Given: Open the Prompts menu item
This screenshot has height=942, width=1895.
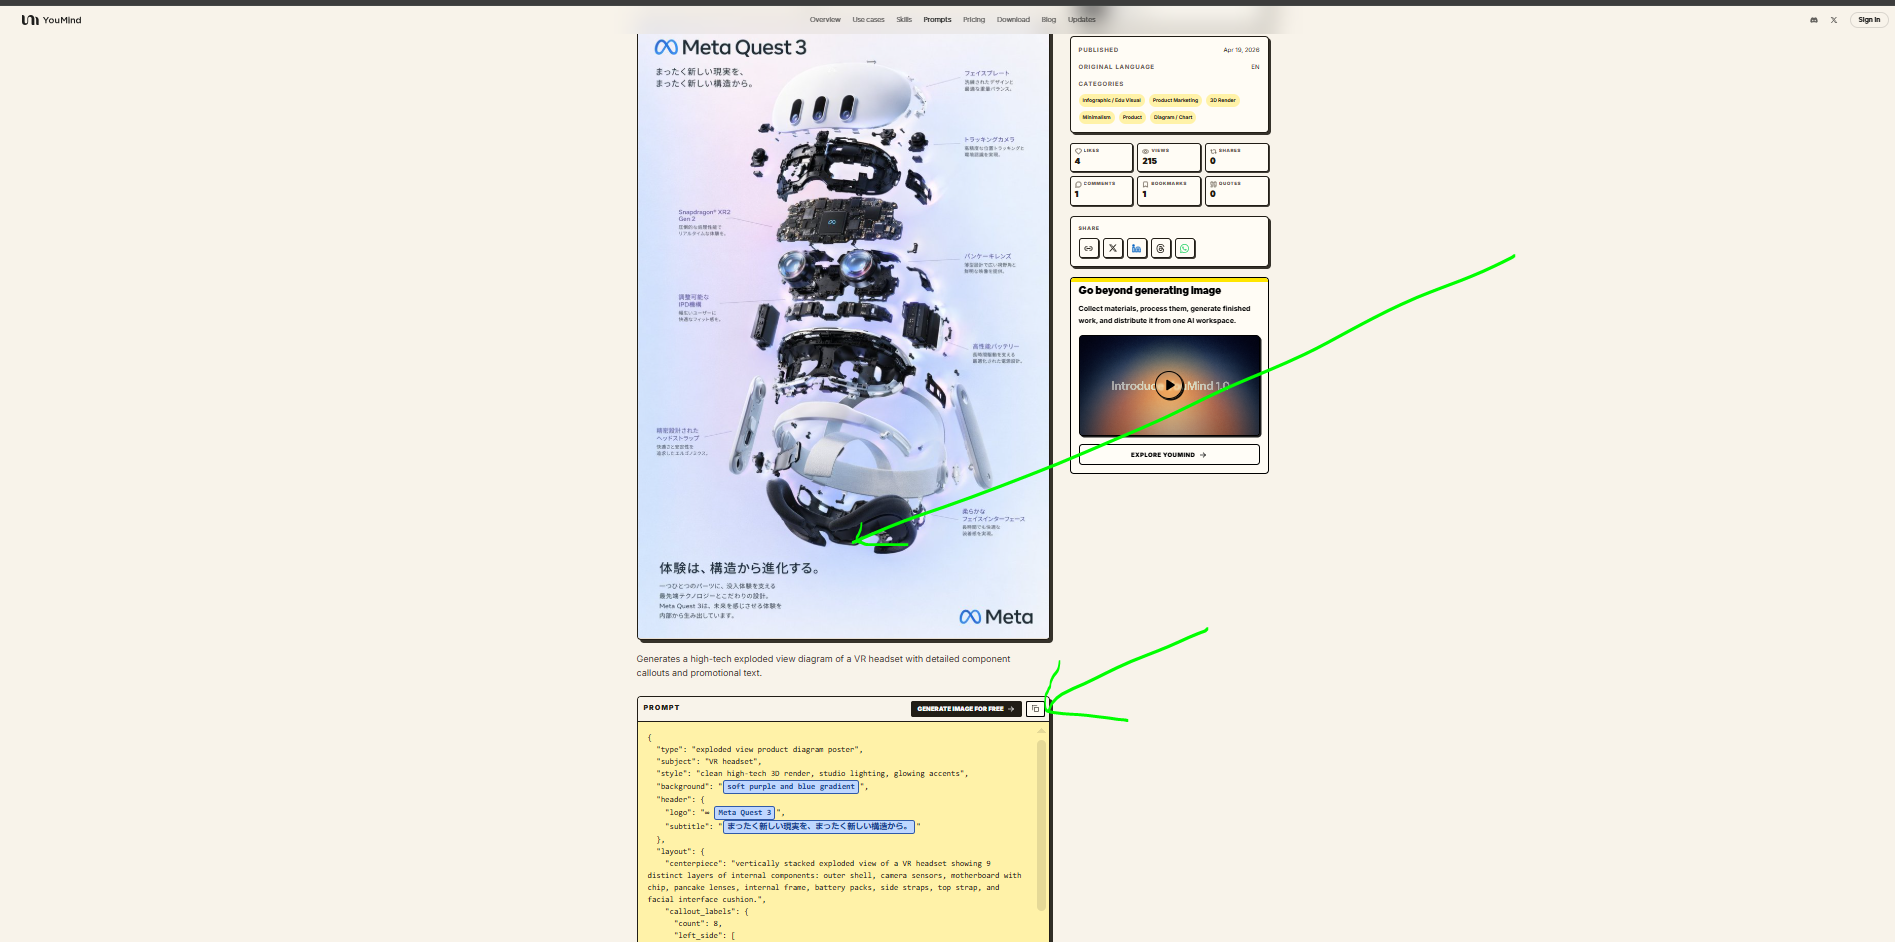Looking at the screenshot, I should pos(937,20).
